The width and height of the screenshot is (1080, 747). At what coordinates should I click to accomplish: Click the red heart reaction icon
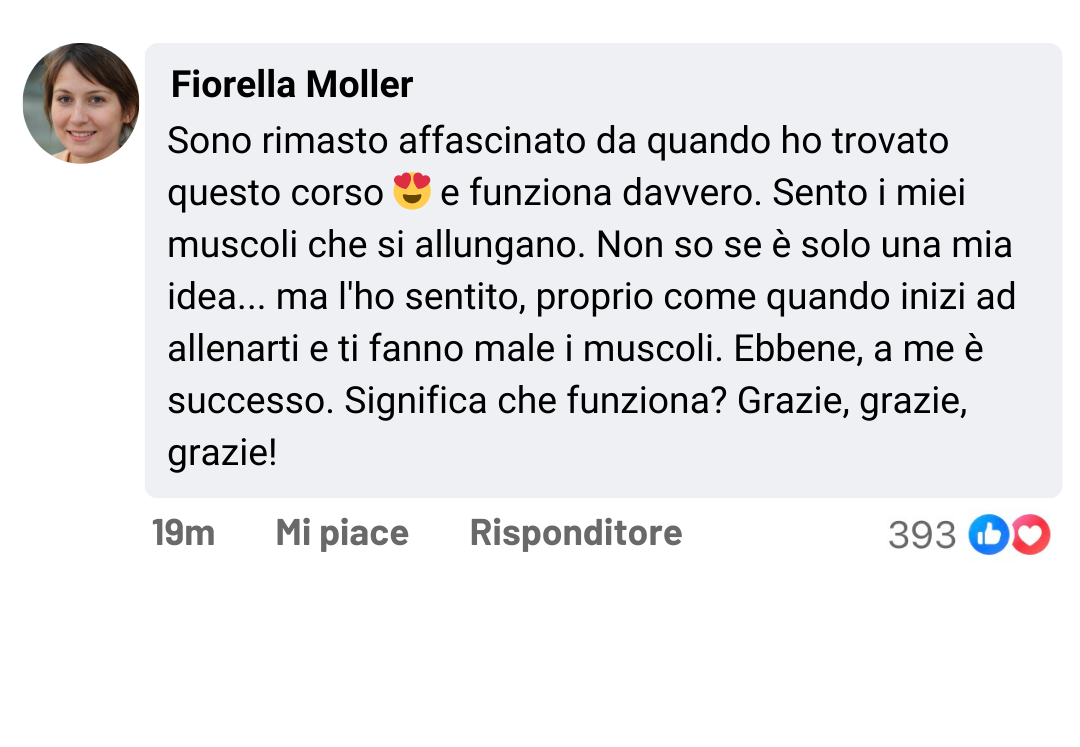point(1031,535)
